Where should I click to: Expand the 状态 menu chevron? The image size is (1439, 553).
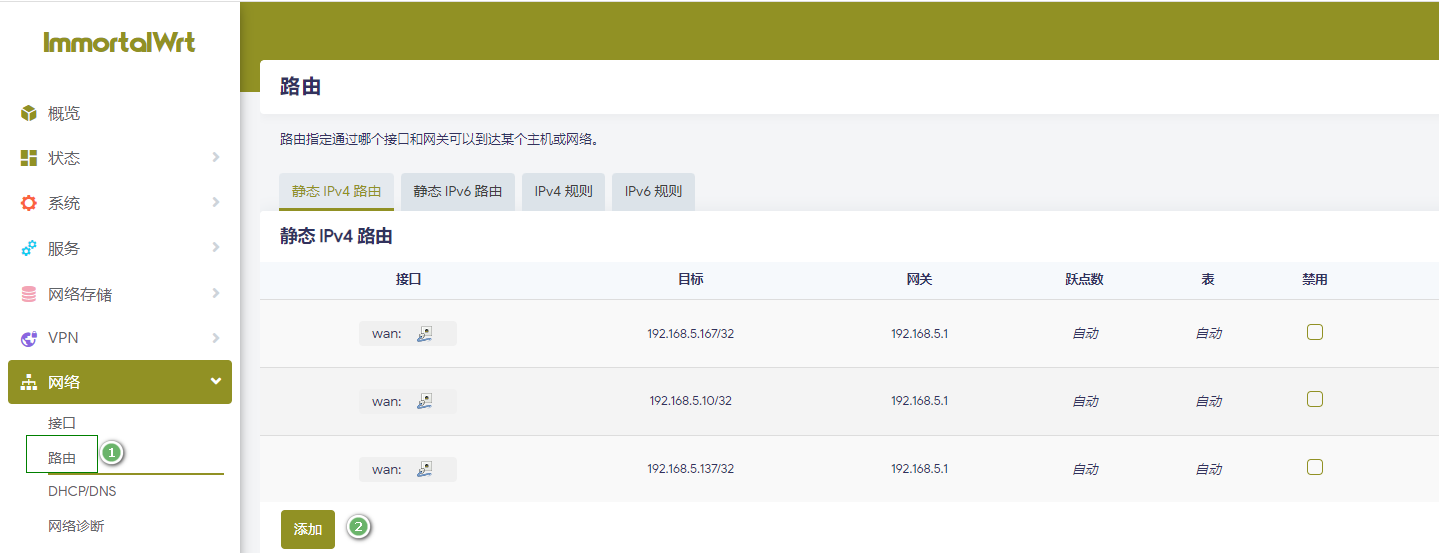coord(216,158)
